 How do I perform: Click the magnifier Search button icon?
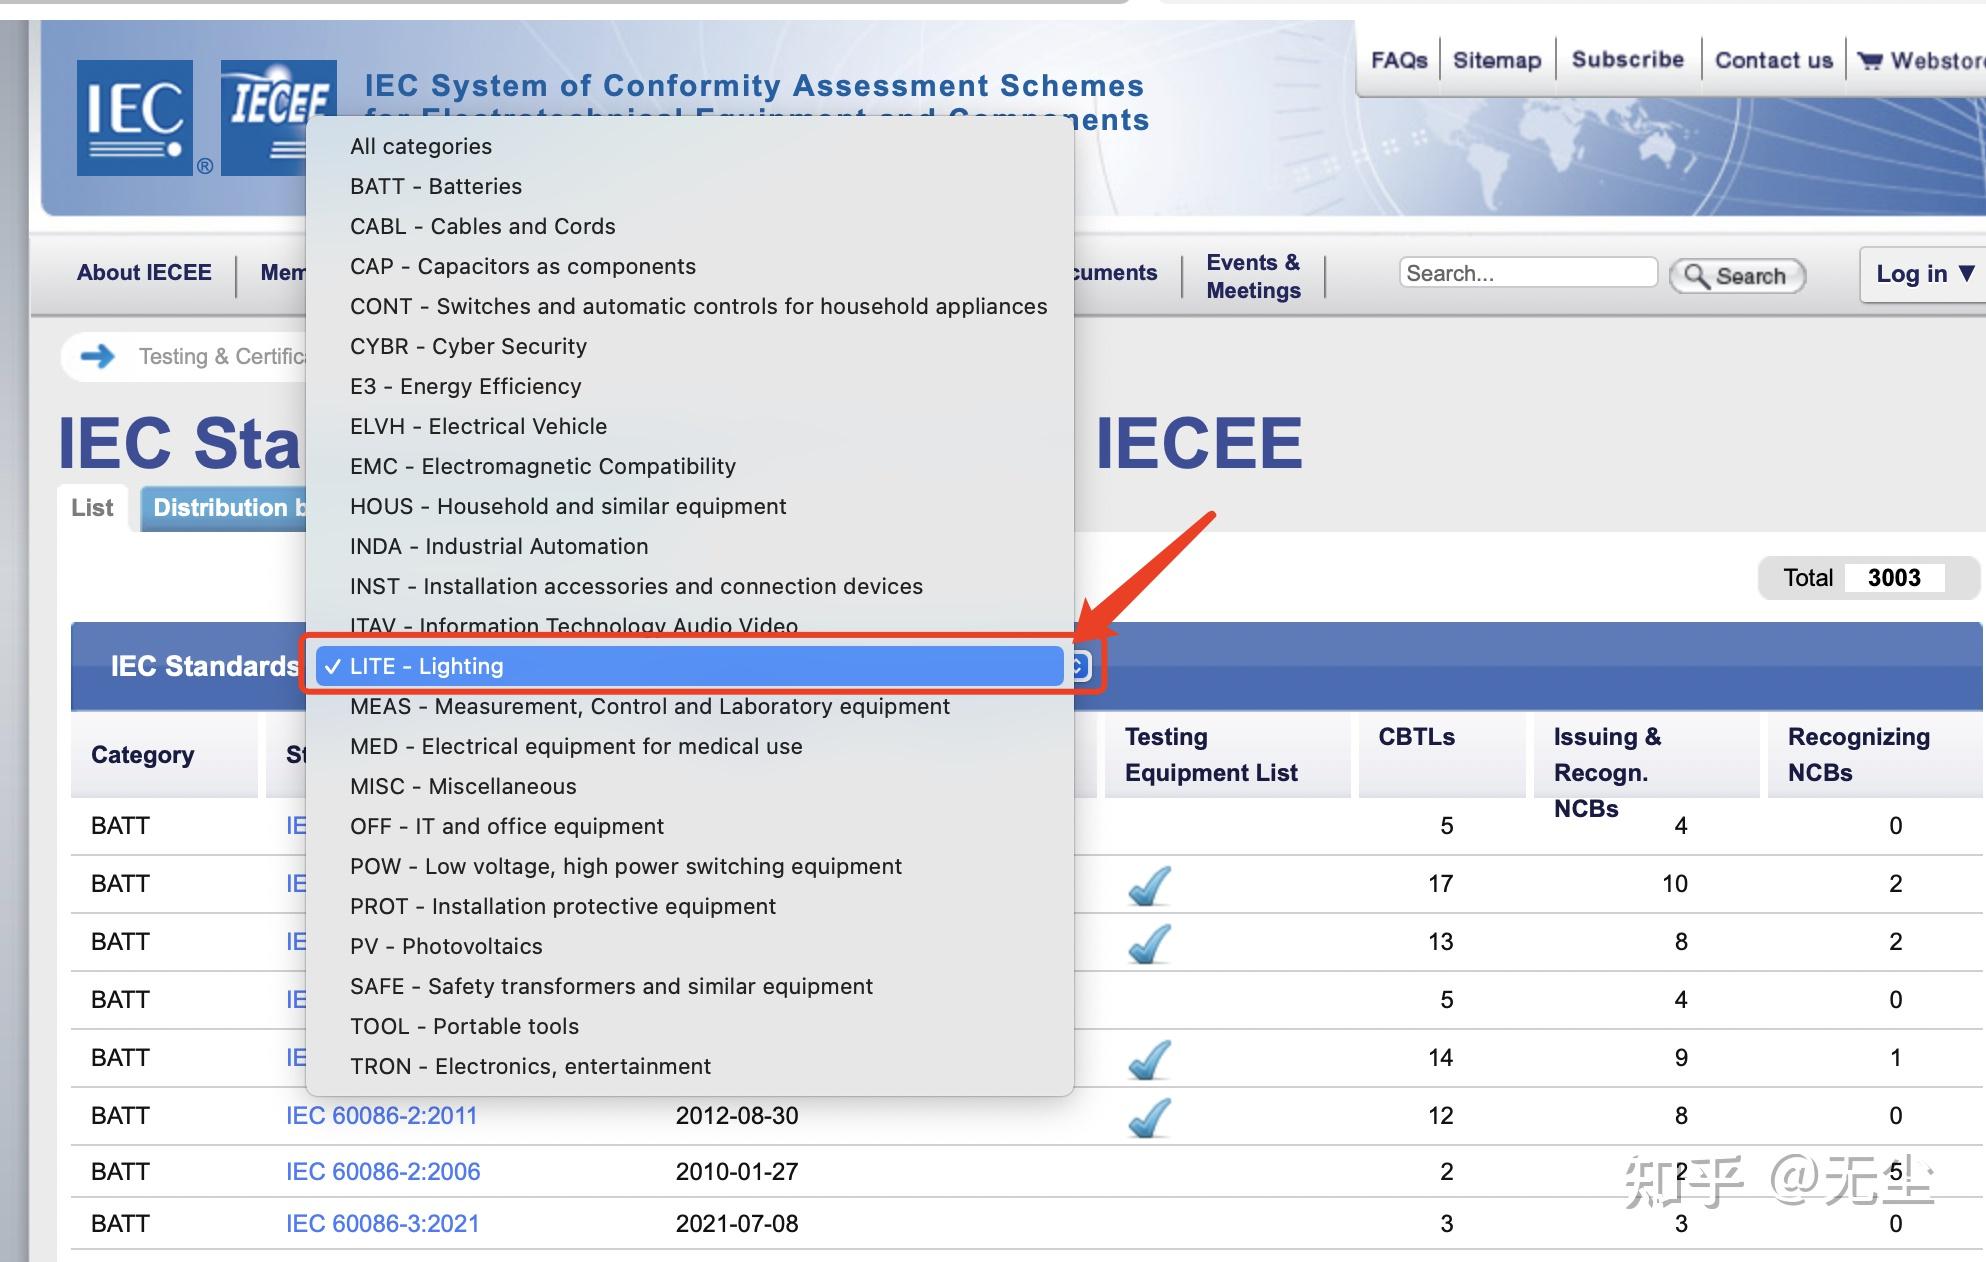(x=1697, y=275)
